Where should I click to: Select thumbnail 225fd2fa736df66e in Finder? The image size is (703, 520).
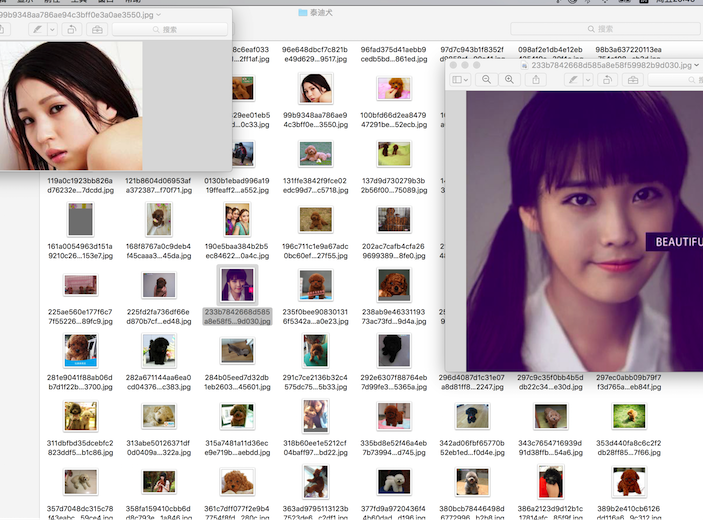tap(159, 285)
